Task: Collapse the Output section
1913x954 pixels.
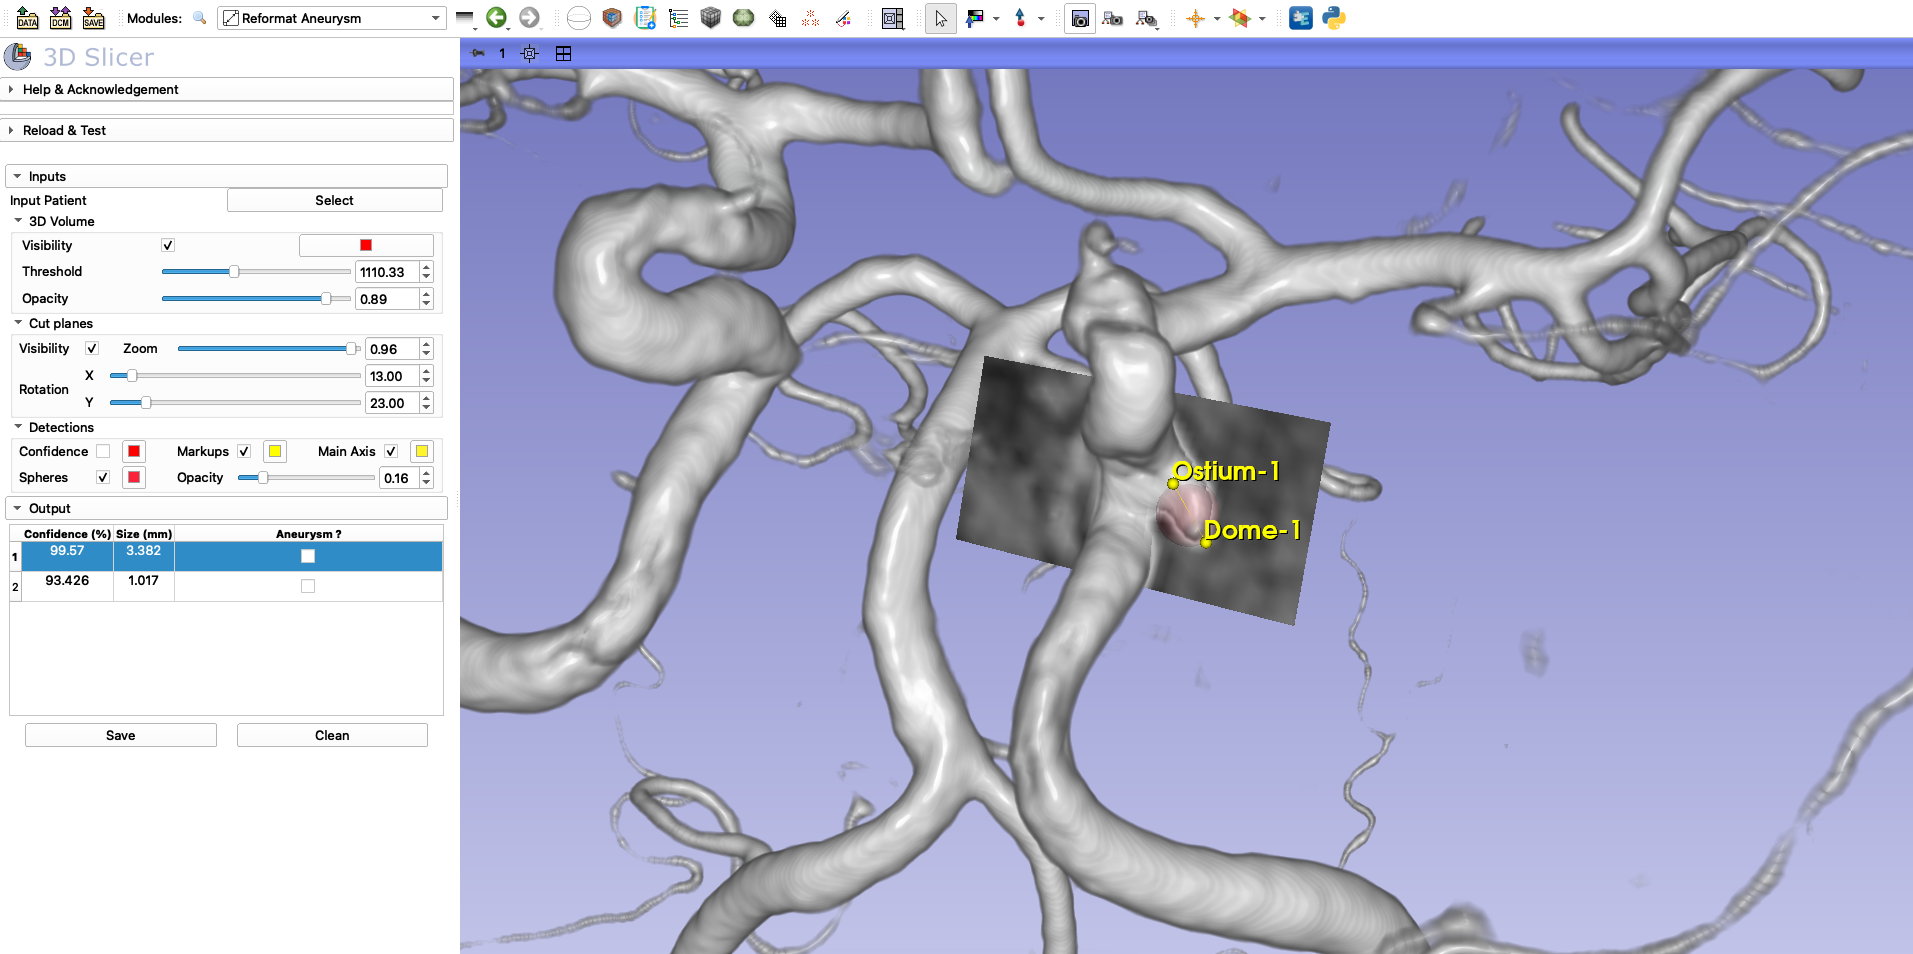Action: tap(227, 508)
